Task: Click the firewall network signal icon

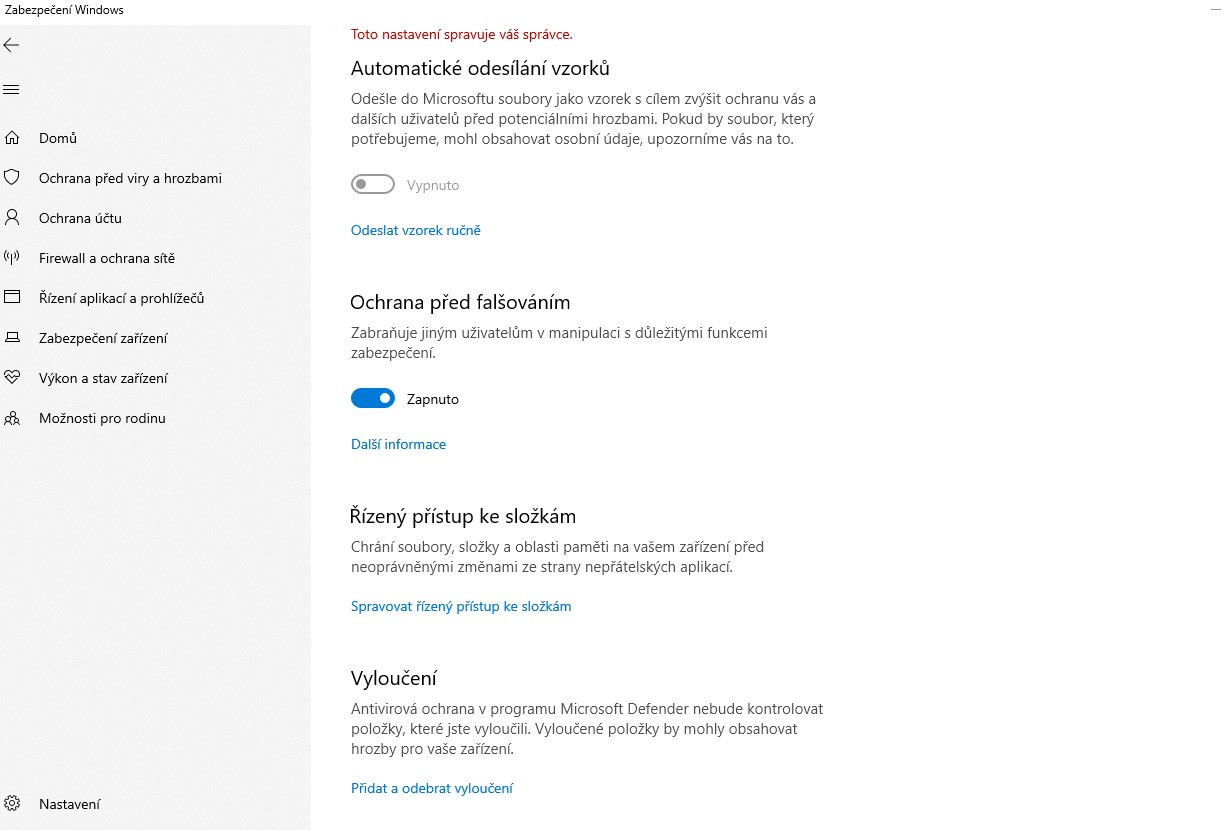Action: [x=12, y=258]
